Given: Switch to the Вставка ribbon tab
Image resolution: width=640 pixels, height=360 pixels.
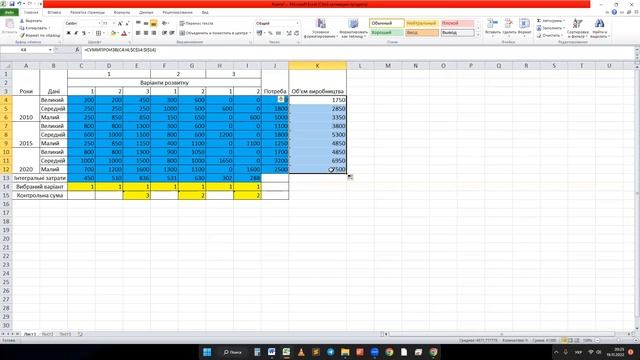Looking at the screenshot, I should click(54, 12).
